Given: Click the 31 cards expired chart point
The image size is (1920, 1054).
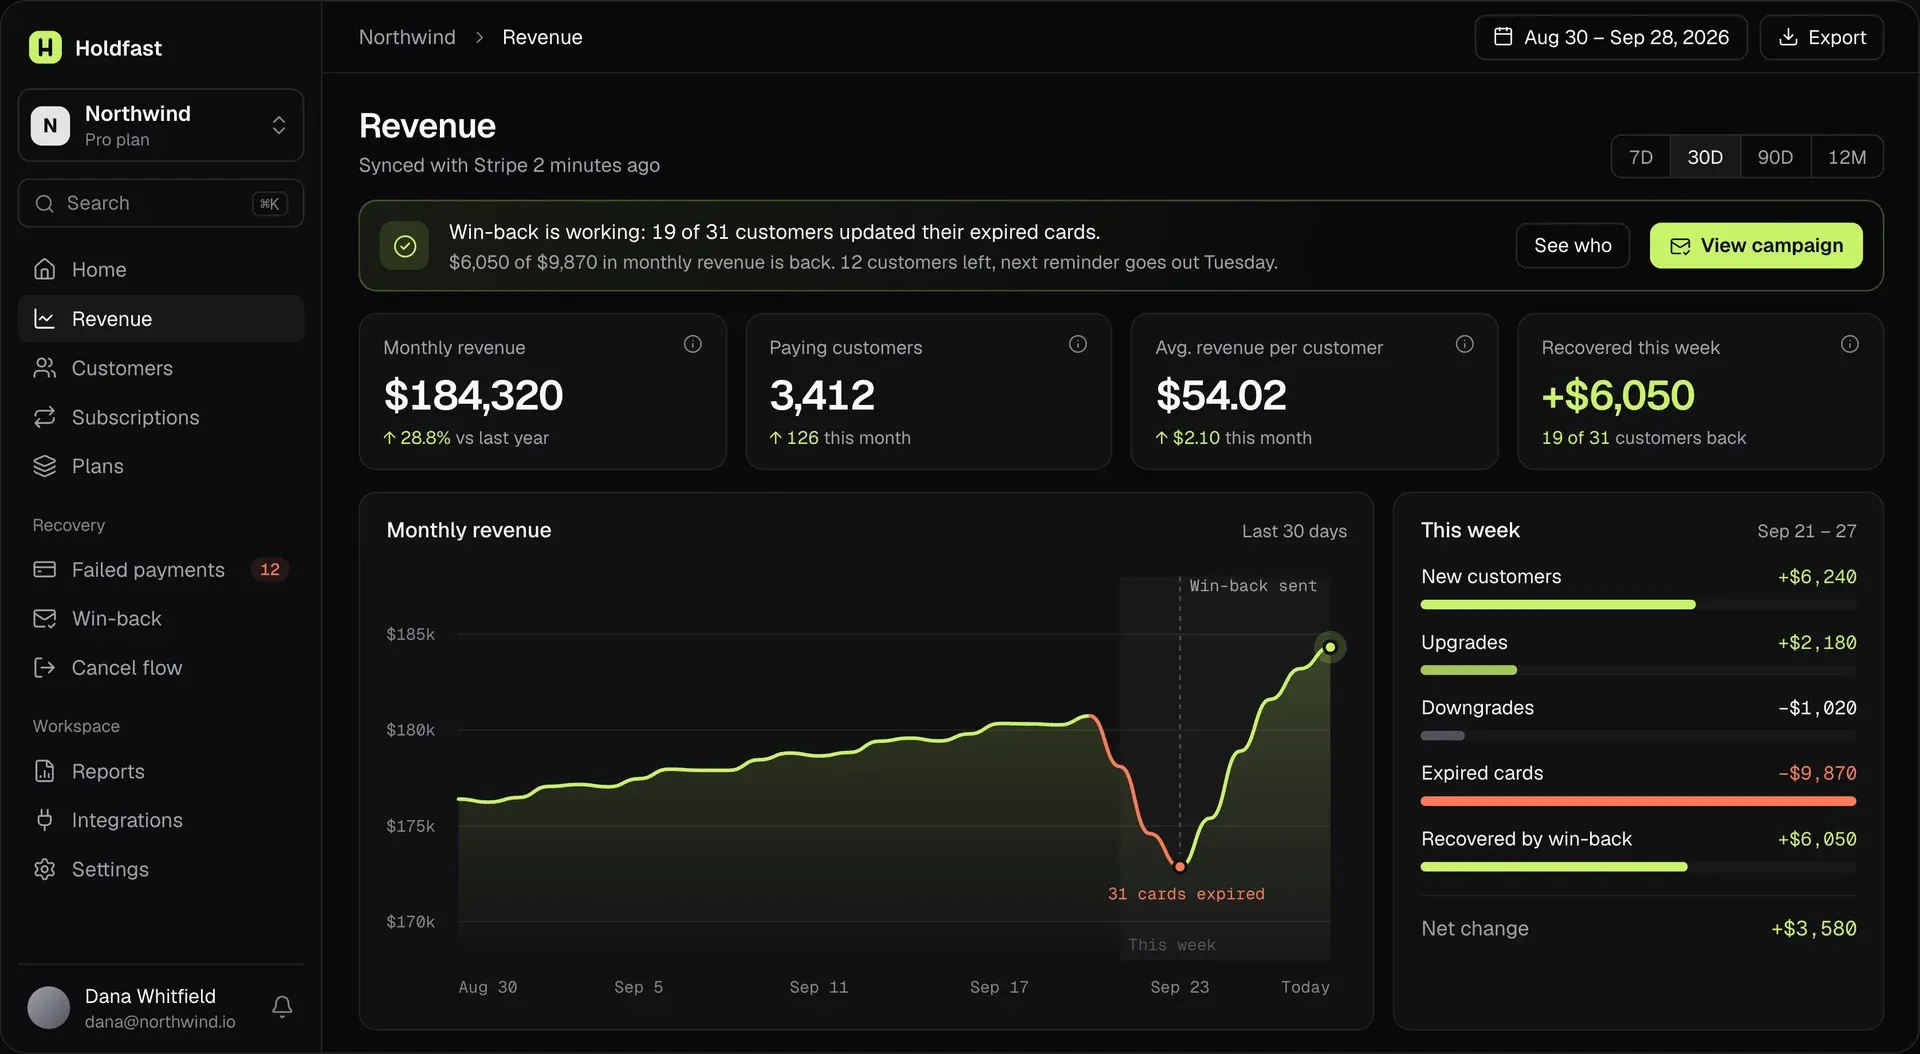Looking at the screenshot, I should 1180,866.
